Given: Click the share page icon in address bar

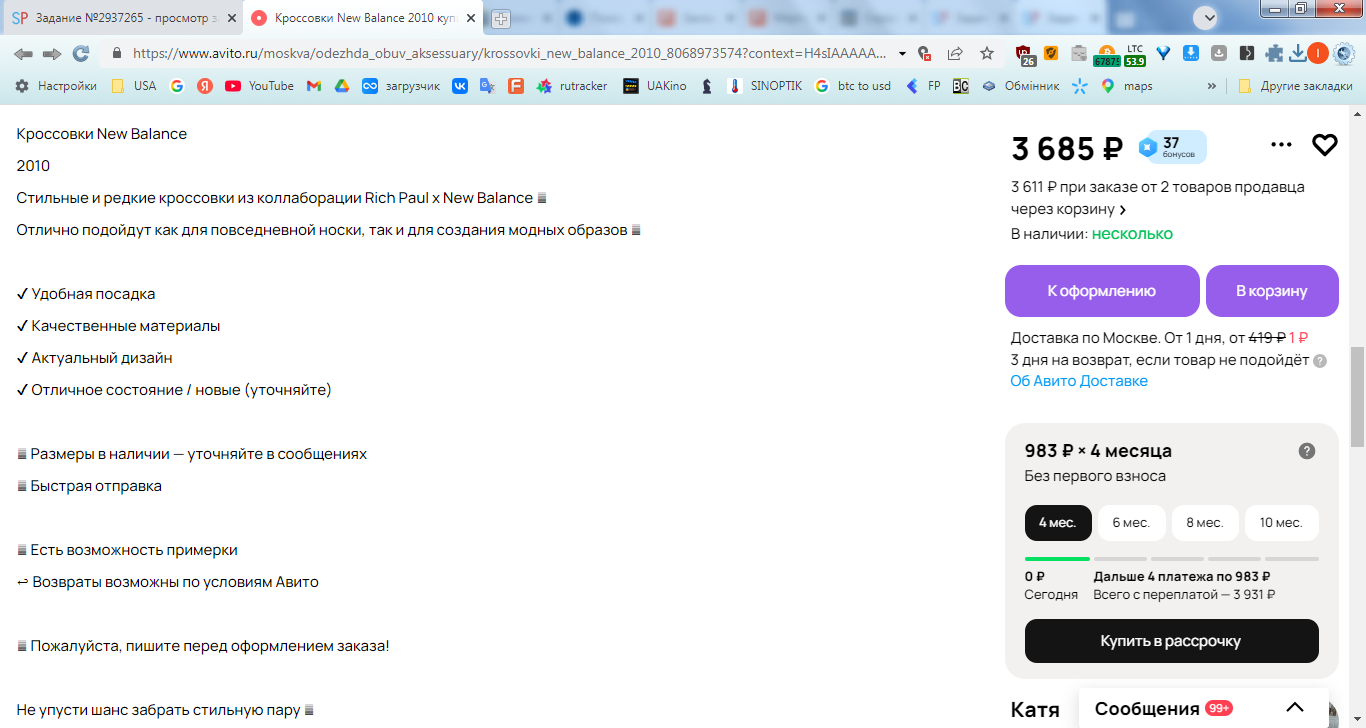Looking at the screenshot, I should tap(956, 53).
